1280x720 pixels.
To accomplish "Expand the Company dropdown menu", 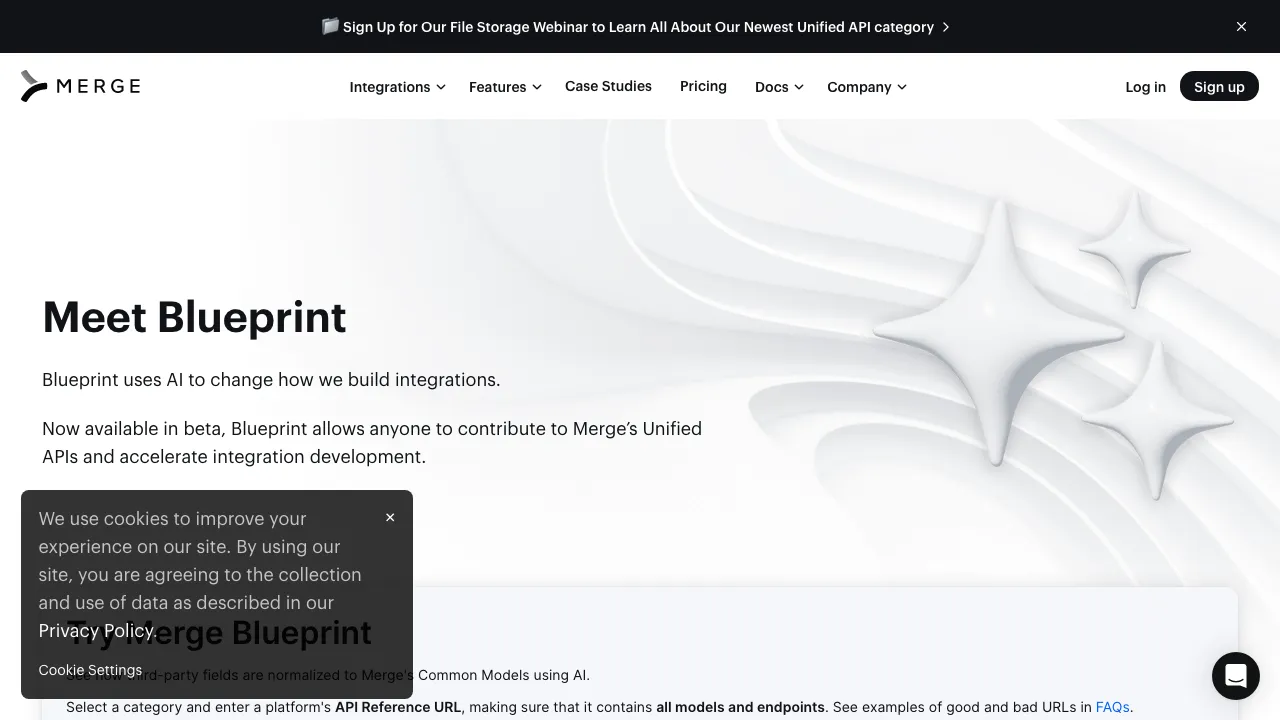I will coord(867,87).
